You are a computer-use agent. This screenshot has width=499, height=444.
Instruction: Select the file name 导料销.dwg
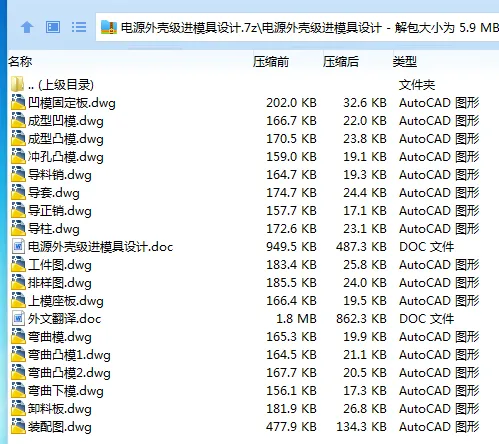tap(60, 175)
